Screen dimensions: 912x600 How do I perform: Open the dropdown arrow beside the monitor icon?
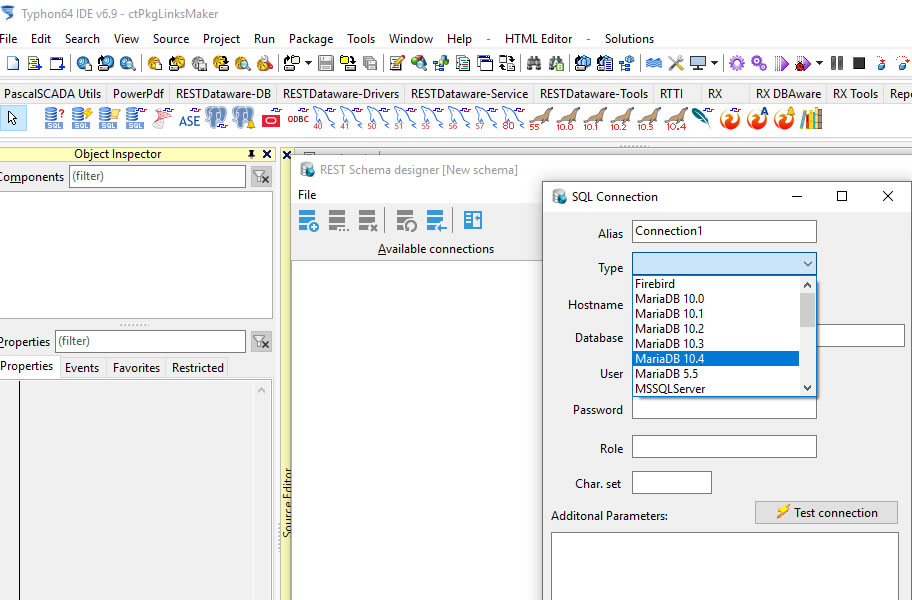714,63
